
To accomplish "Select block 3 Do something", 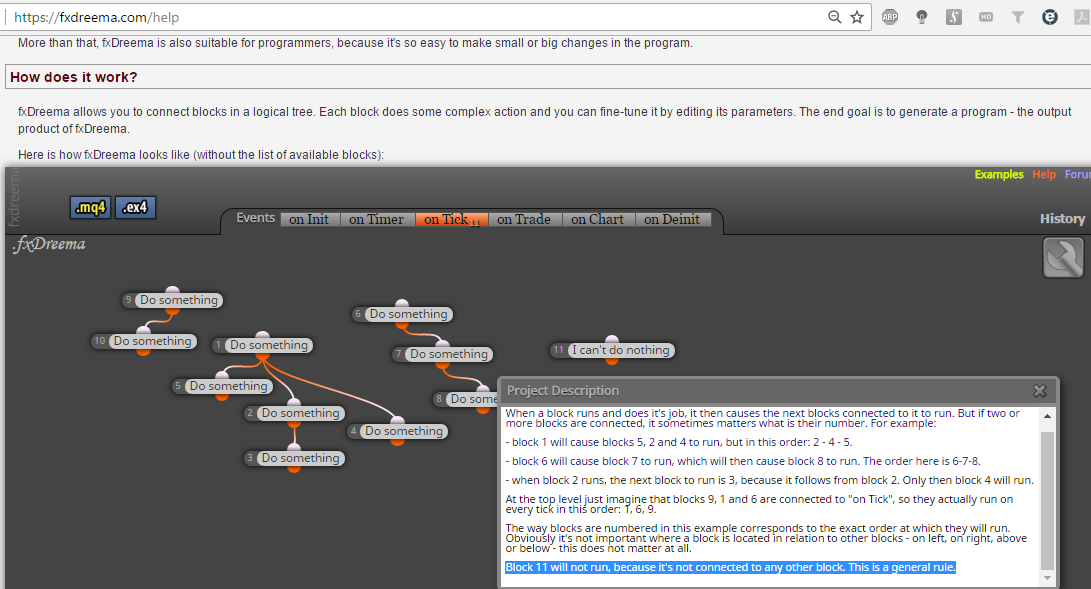I will [294, 458].
